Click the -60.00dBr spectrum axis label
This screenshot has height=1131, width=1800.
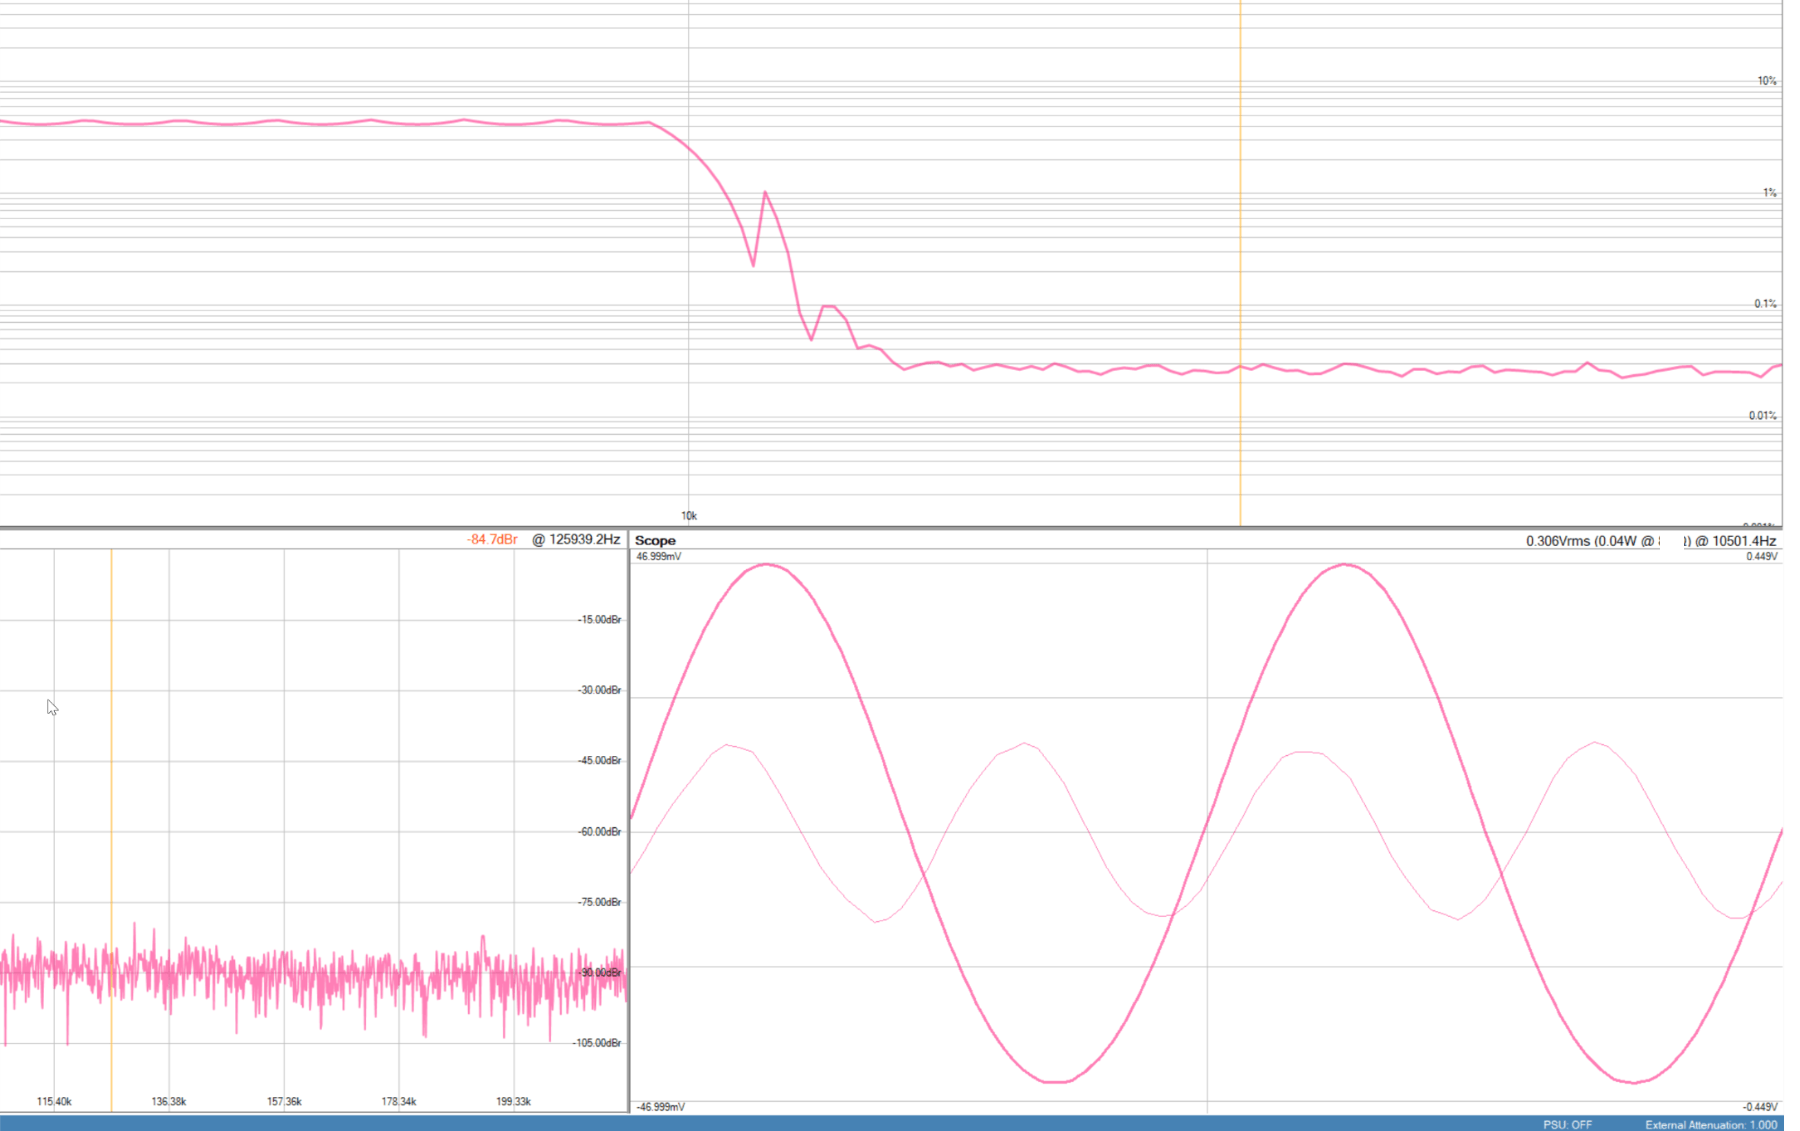[x=599, y=832]
